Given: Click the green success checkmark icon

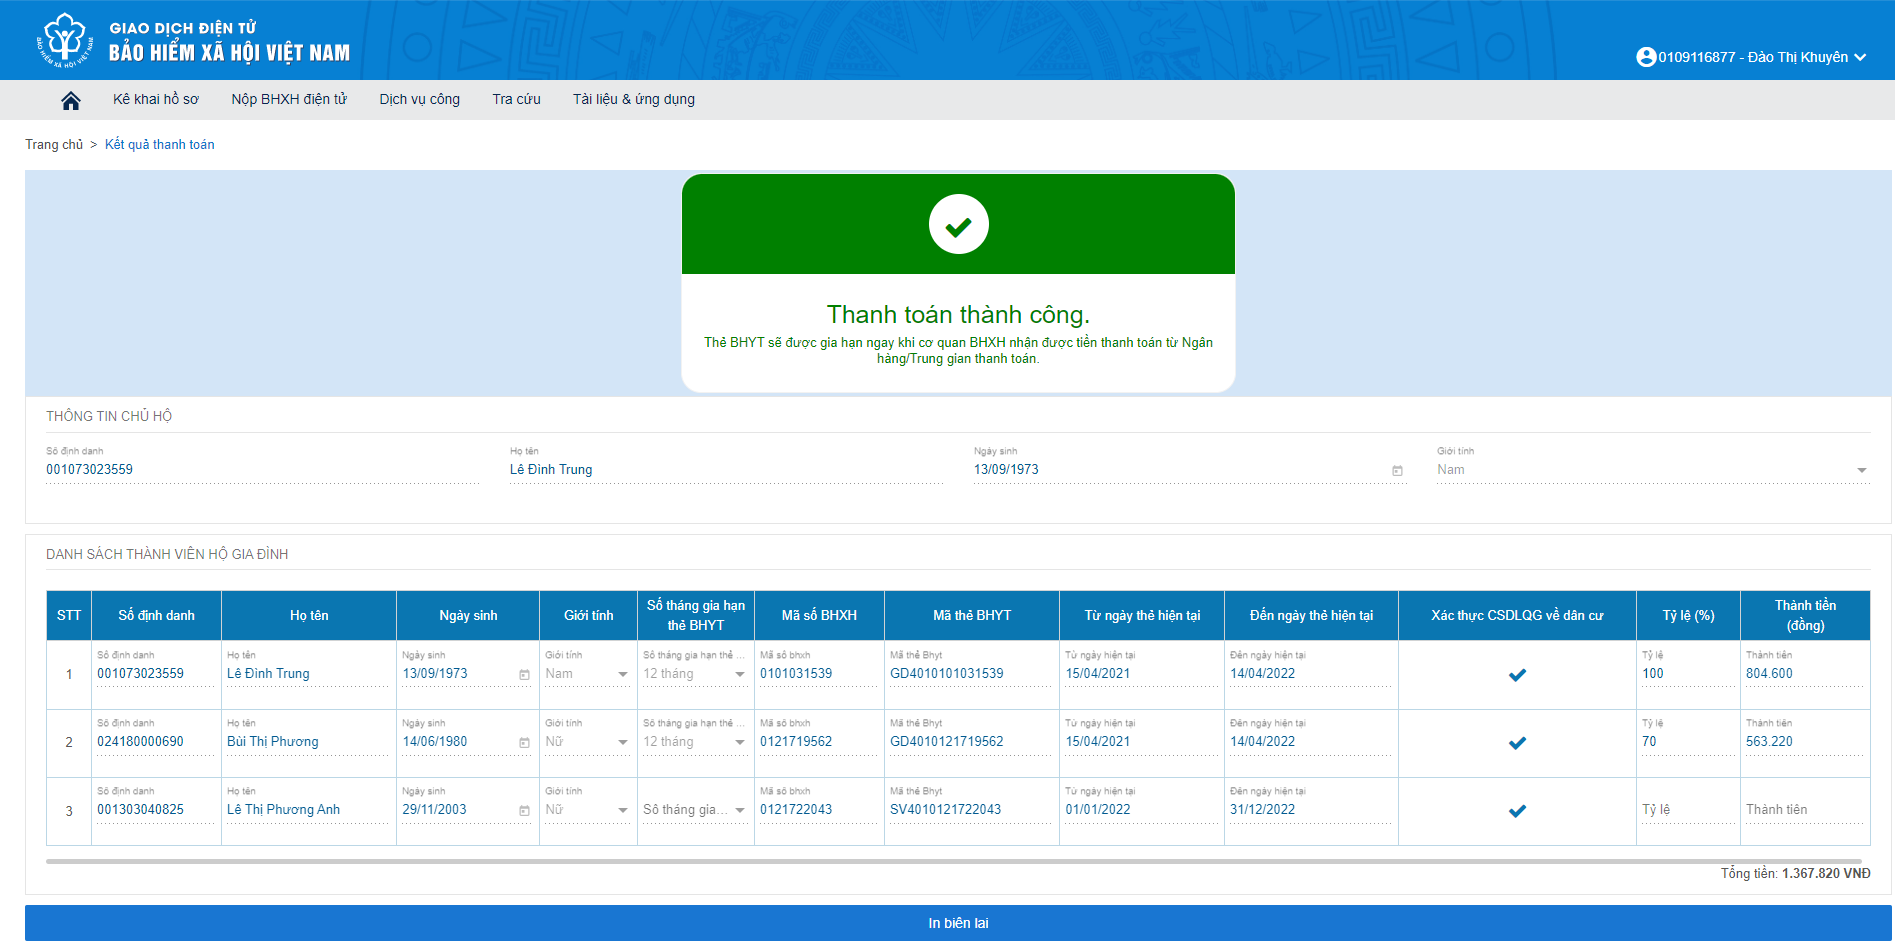Looking at the screenshot, I should click(x=958, y=224).
